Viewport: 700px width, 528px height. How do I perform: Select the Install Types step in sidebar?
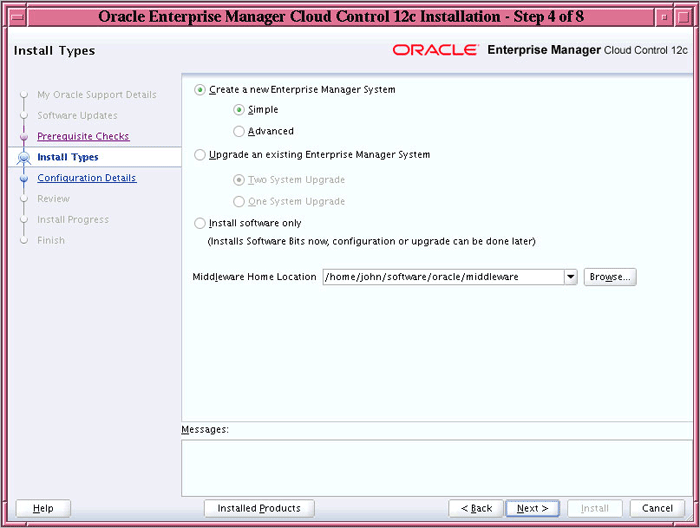click(67, 157)
